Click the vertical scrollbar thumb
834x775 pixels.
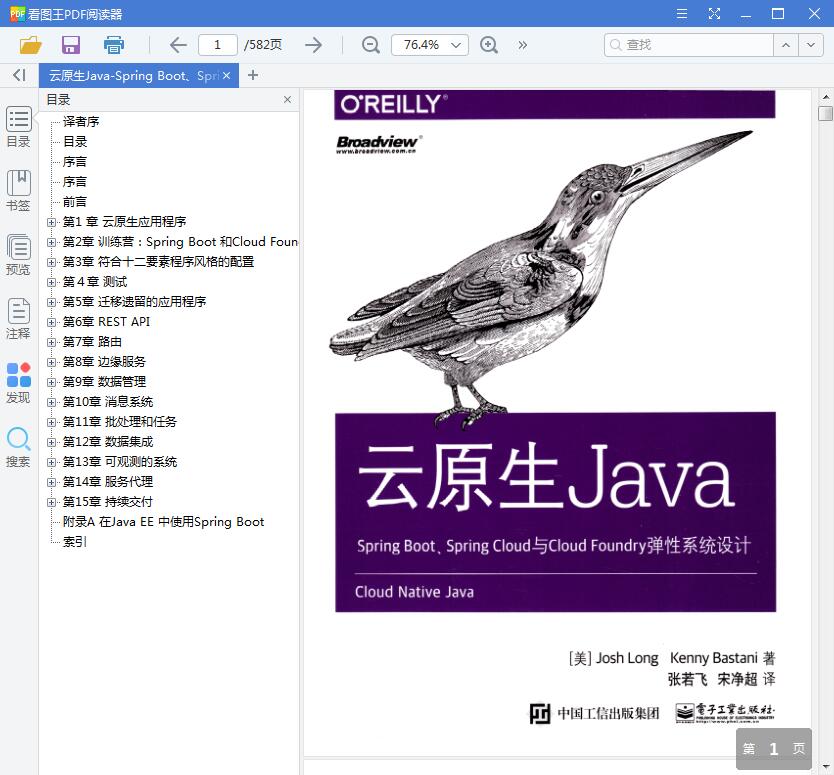point(825,113)
